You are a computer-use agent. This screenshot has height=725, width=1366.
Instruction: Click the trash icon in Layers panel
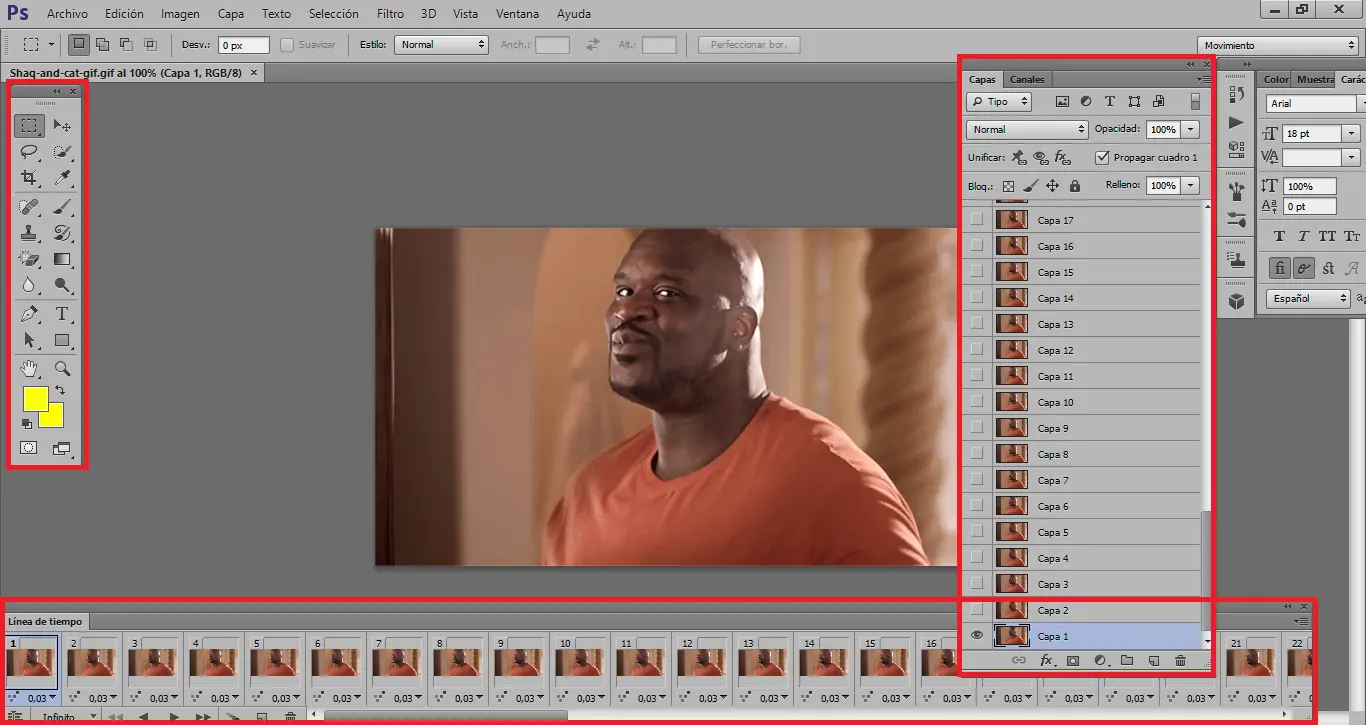point(1180,661)
